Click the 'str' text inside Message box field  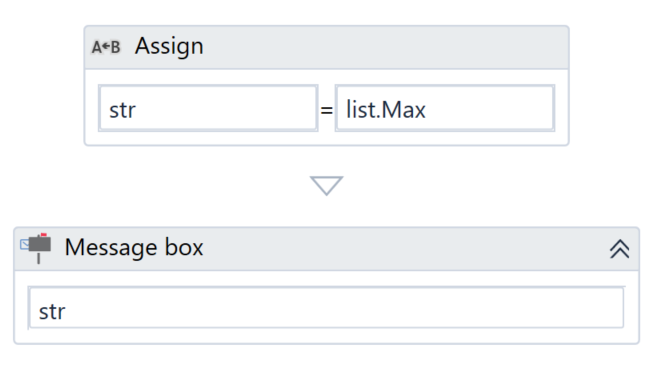pos(52,312)
